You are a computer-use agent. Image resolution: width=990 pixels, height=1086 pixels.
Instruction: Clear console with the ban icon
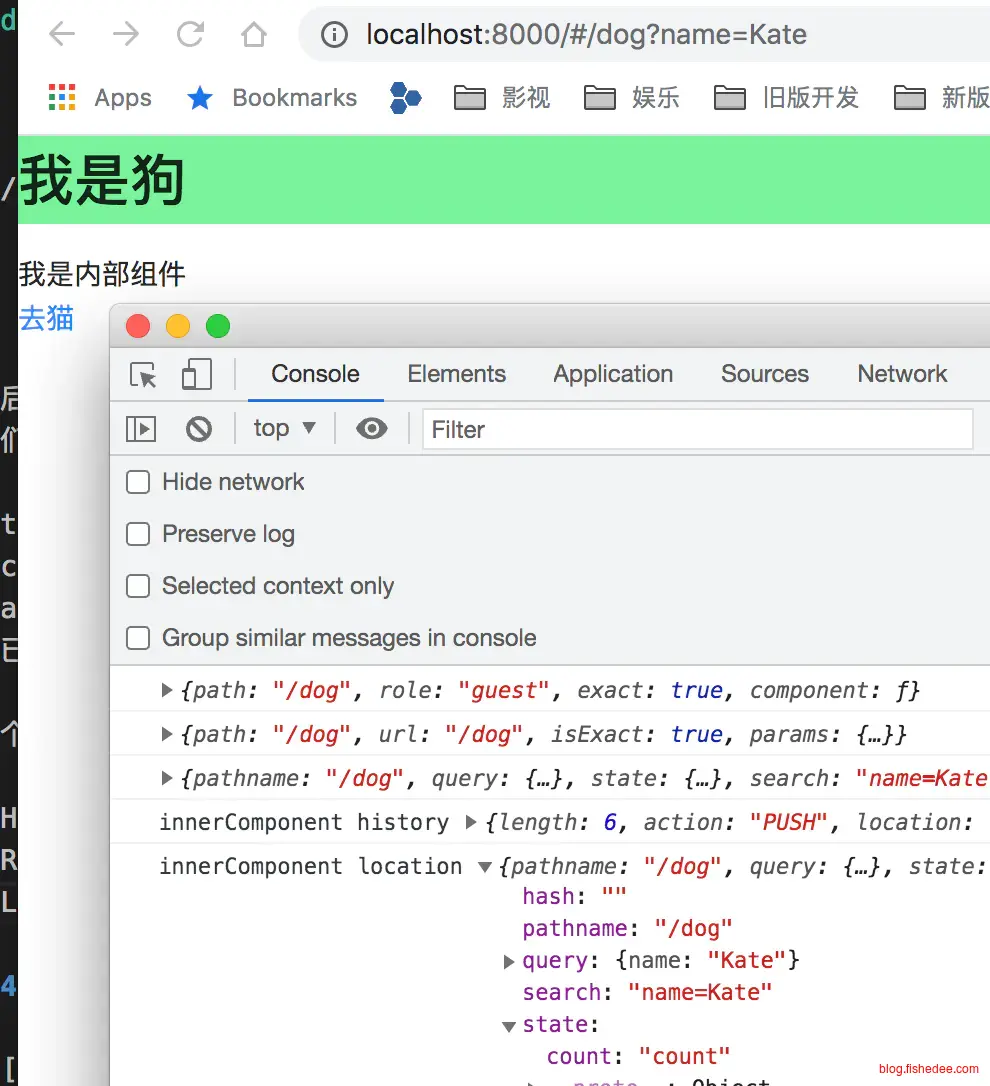tap(199, 429)
